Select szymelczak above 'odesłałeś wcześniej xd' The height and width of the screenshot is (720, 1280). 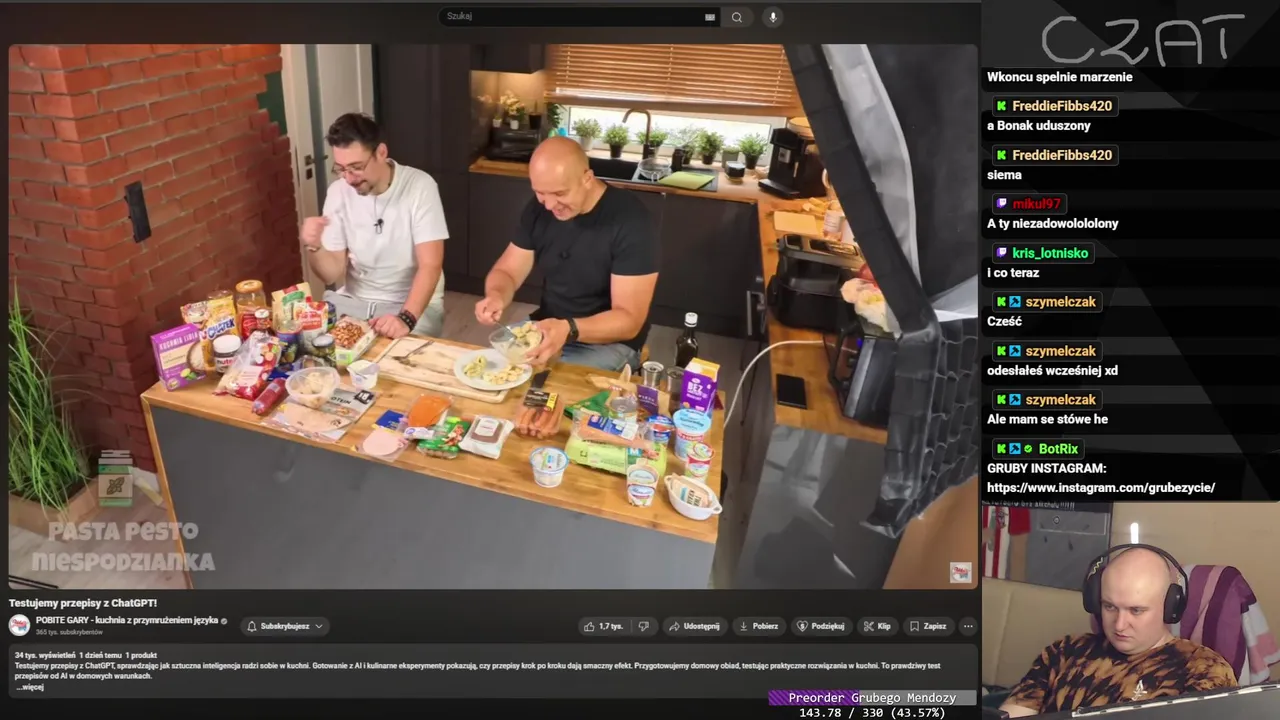(x=1061, y=351)
